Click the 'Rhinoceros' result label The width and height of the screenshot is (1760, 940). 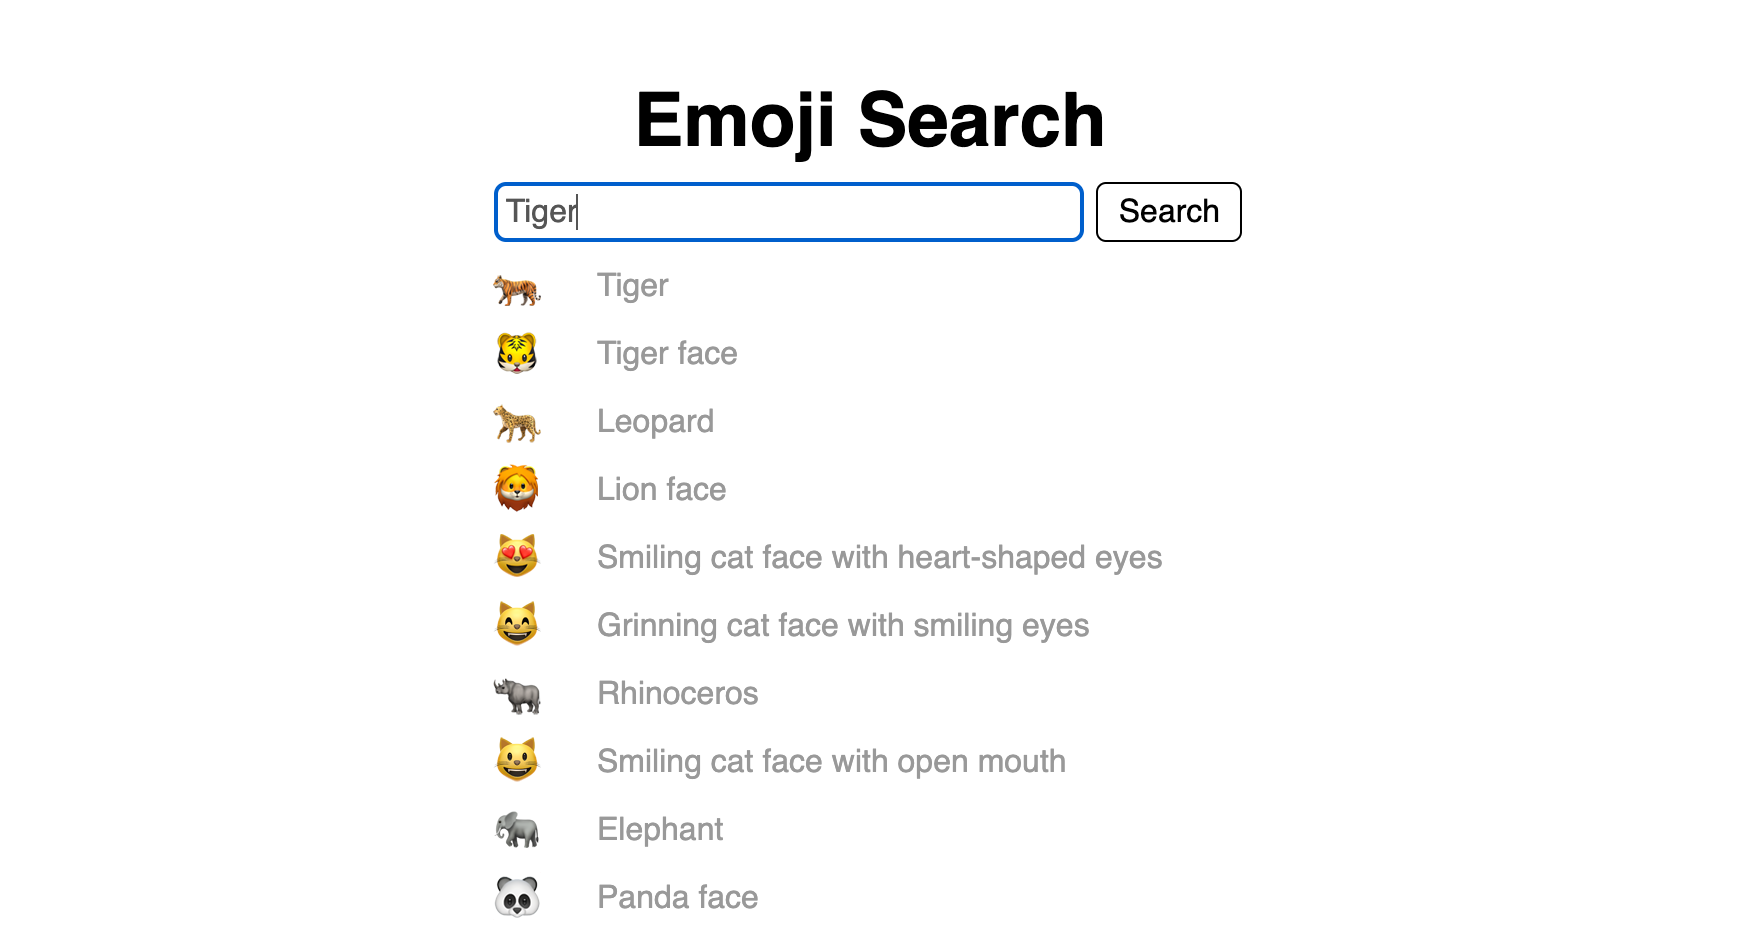click(x=678, y=693)
